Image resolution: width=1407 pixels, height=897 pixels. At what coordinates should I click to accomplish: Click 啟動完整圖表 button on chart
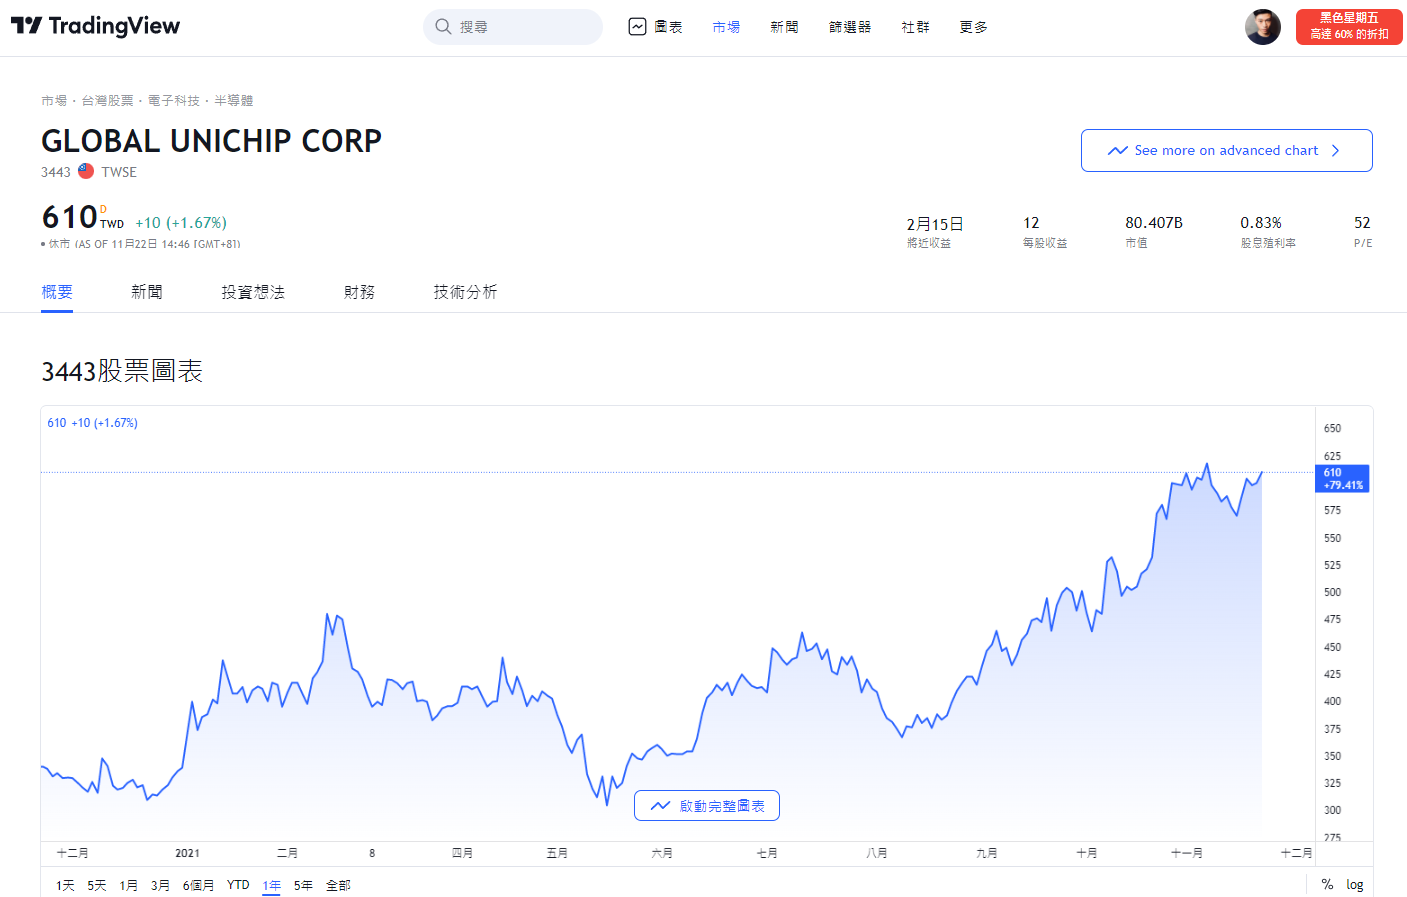click(707, 806)
